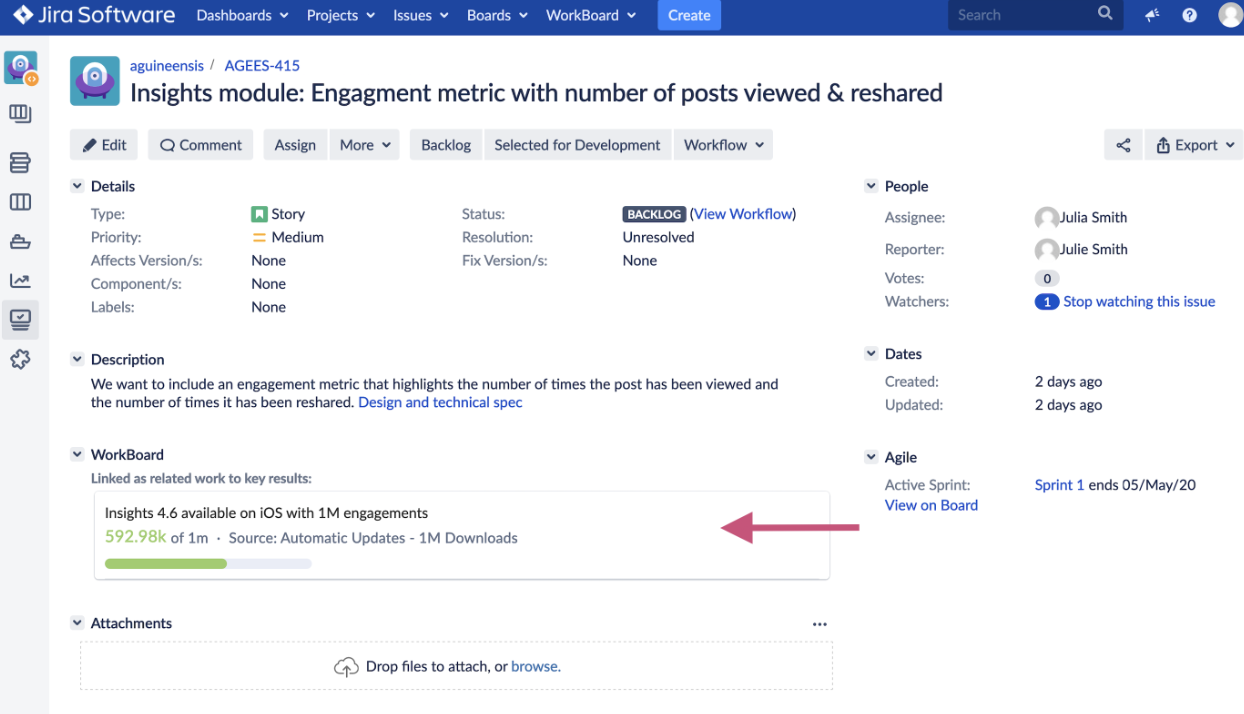Image resolution: width=1244 pixels, height=714 pixels.
Task: Collapse the Description section
Action: 77,359
